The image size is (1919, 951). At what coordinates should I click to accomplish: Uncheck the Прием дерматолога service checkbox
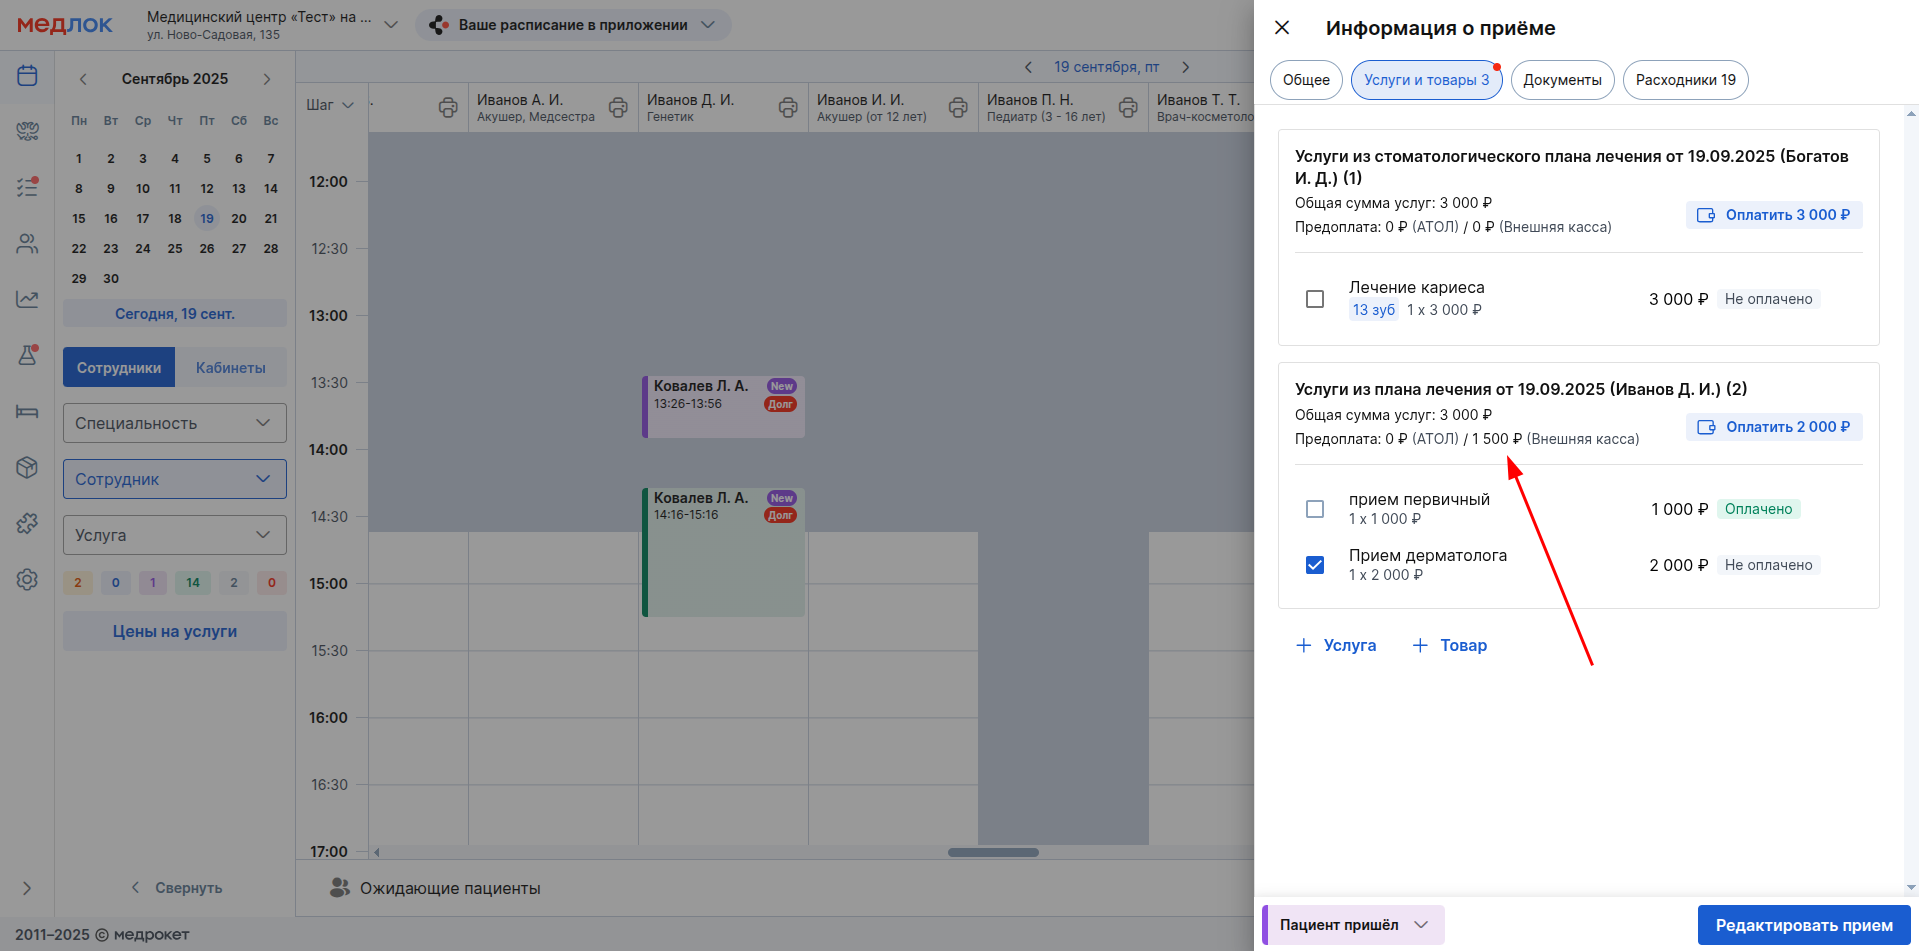pos(1315,565)
